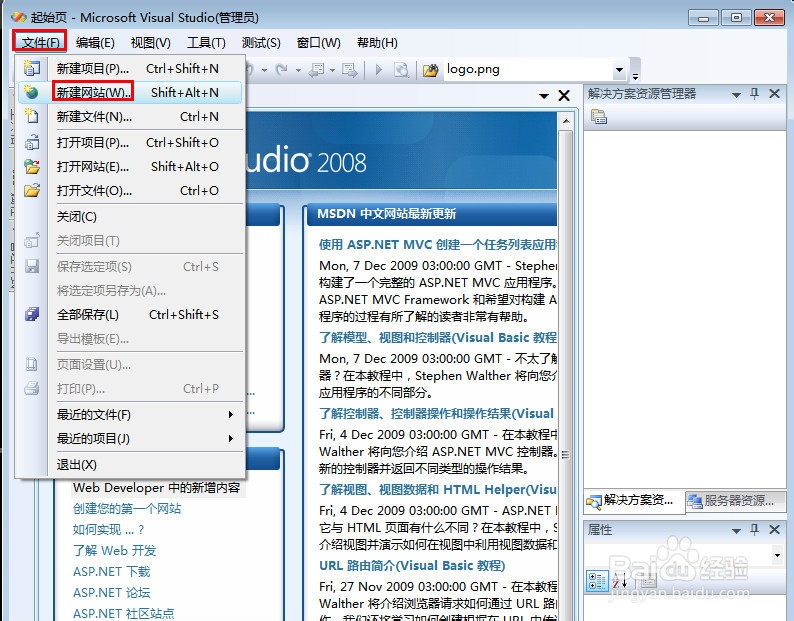The height and width of the screenshot is (621, 794).
Task: Close the Solution Explorer (解决方案资源管理器) panel
Action: [774, 93]
